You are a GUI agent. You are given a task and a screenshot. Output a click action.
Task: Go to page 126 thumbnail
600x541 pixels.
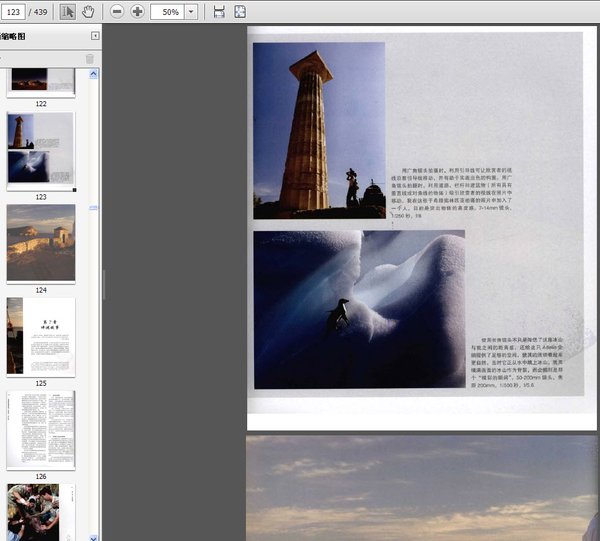click(40, 429)
